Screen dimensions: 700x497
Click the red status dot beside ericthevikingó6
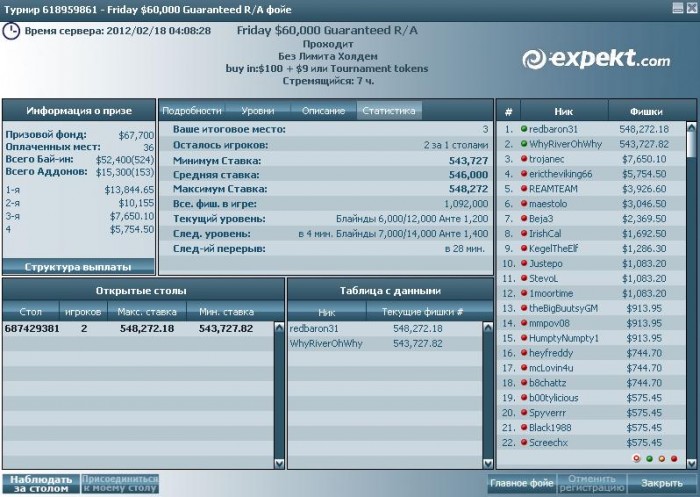pos(524,174)
